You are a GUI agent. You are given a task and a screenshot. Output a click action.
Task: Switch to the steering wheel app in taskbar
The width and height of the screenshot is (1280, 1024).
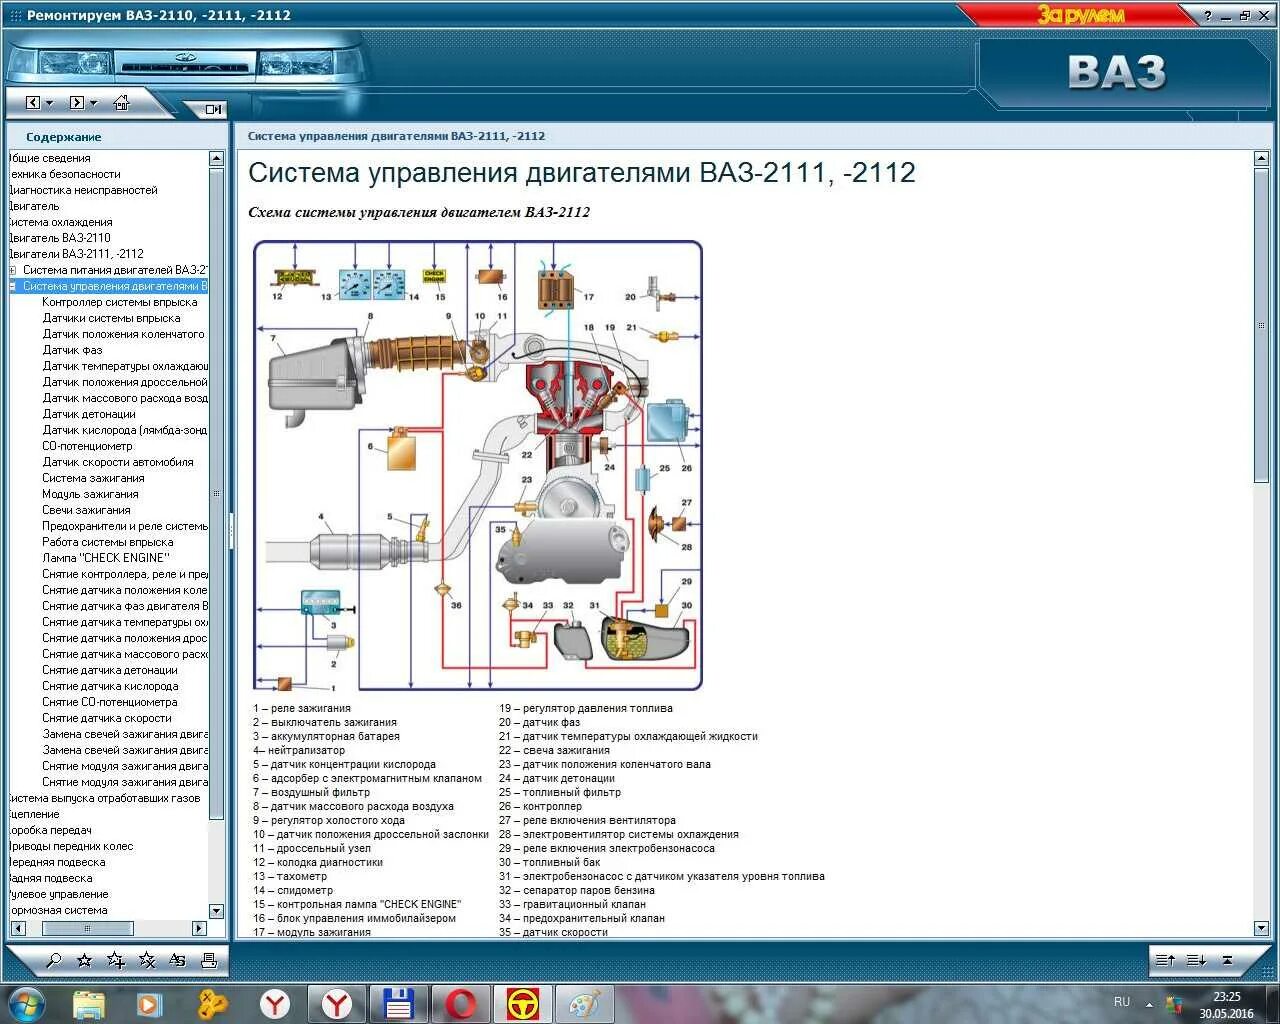click(x=522, y=1003)
